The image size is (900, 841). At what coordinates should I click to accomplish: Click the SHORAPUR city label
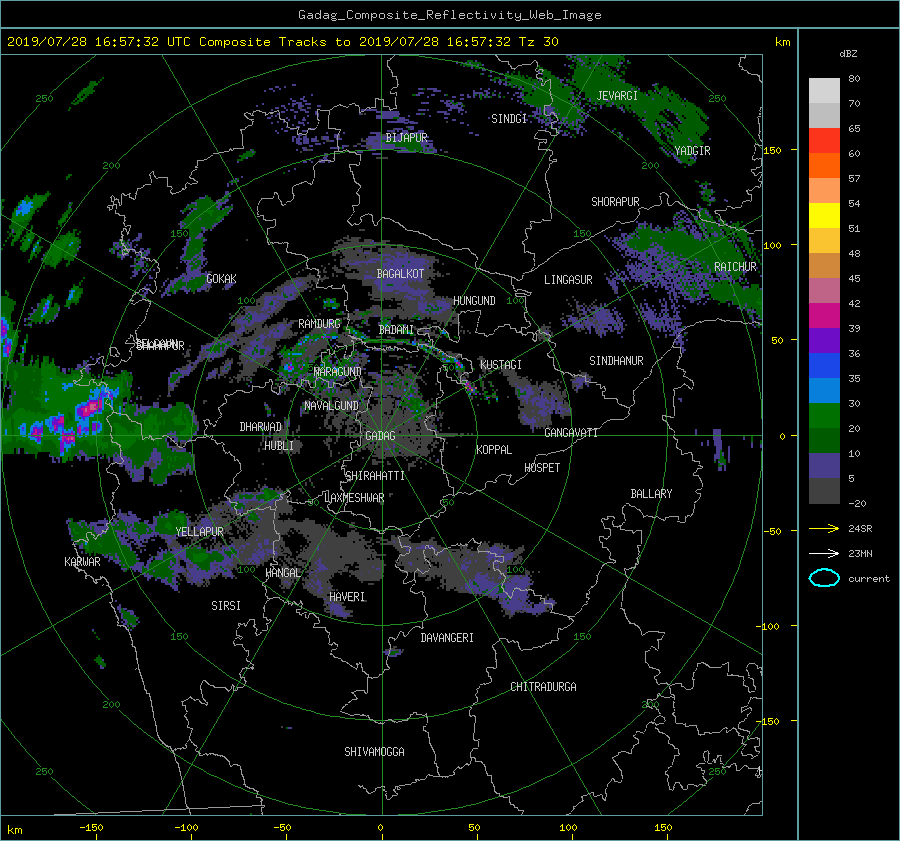615,202
